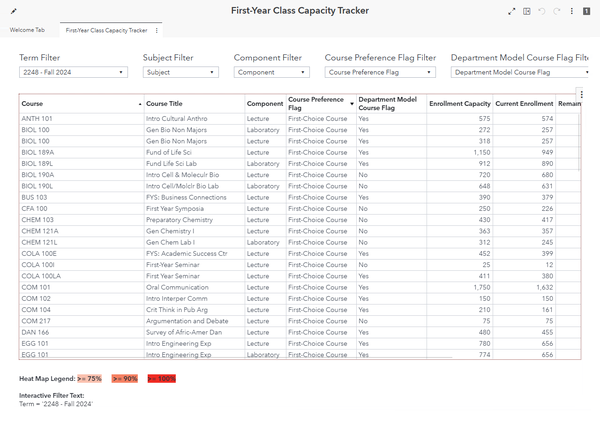Switch to the Welcome Tab
The height and width of the screenshot is (424, 600).
tap(27, 30)
